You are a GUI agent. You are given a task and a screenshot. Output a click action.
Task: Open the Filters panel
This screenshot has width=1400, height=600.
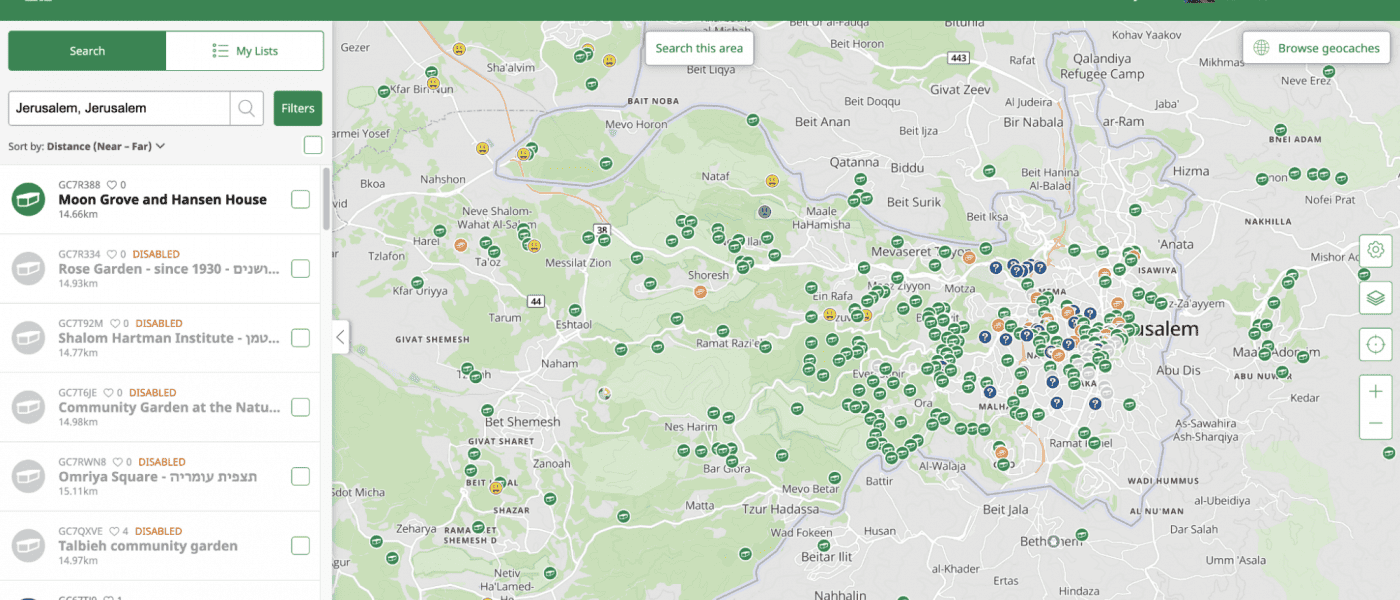(x=298, y=108)
